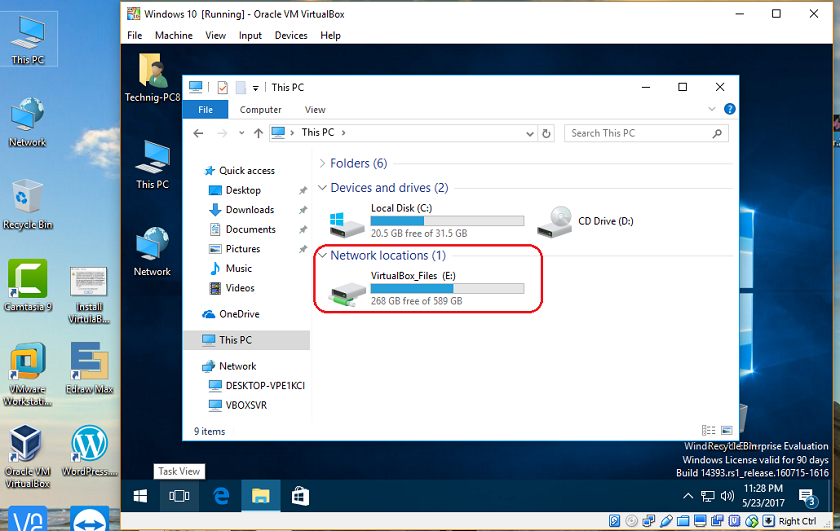The height and width of the screenshot is (531, 840).
Task: Go back in File Explorer
Action: [x=198, y=133]
